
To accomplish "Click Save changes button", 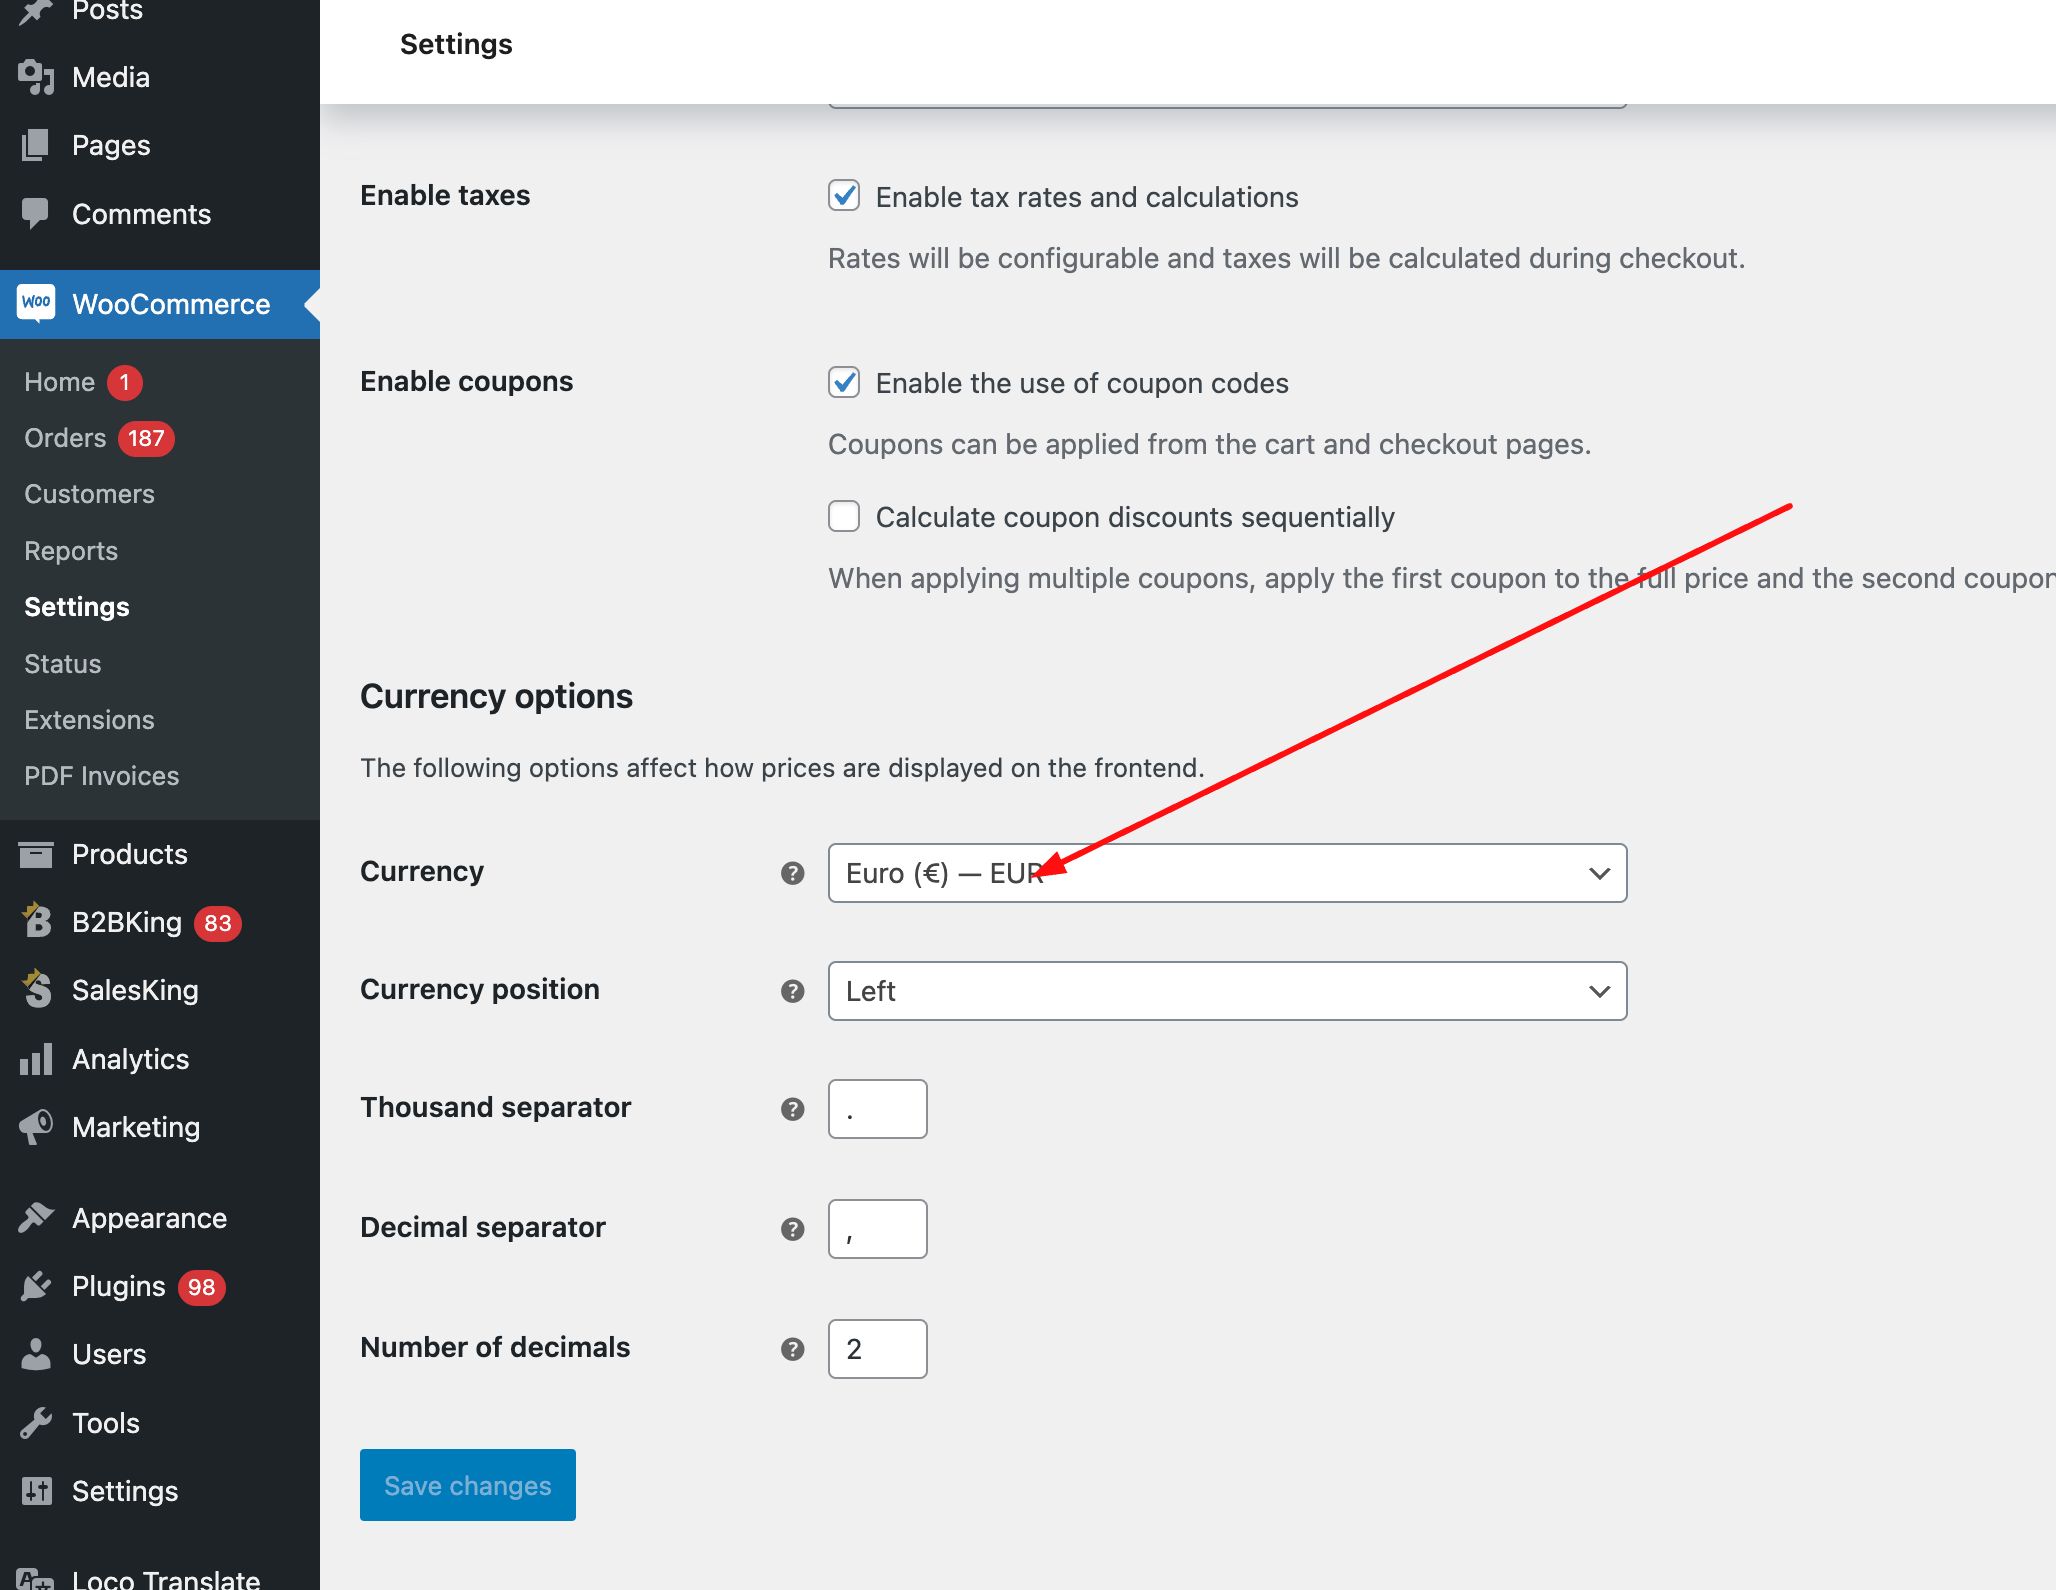I will [467, 1485].
